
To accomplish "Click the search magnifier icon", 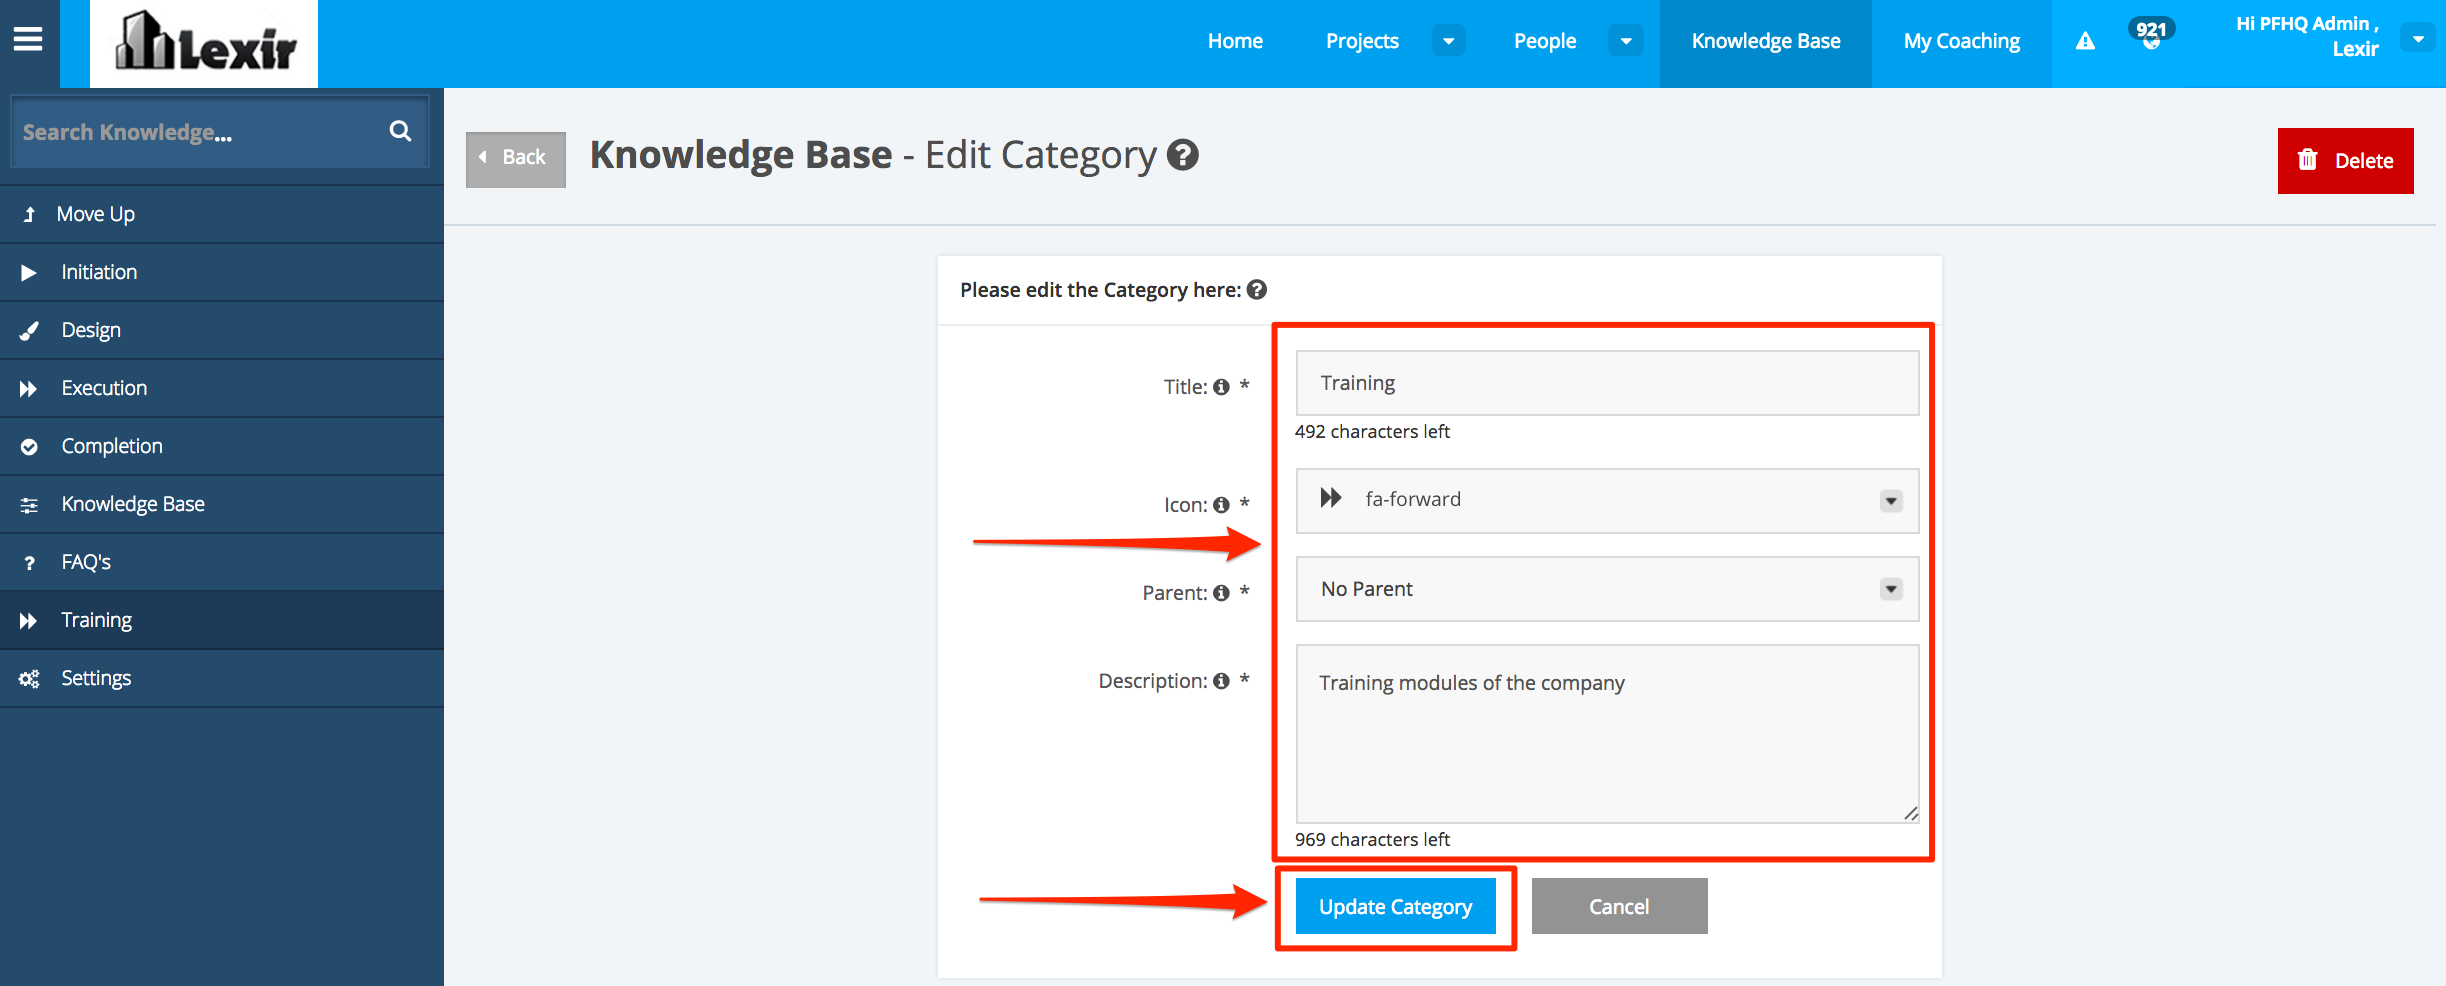I will [x=400, y=131].
